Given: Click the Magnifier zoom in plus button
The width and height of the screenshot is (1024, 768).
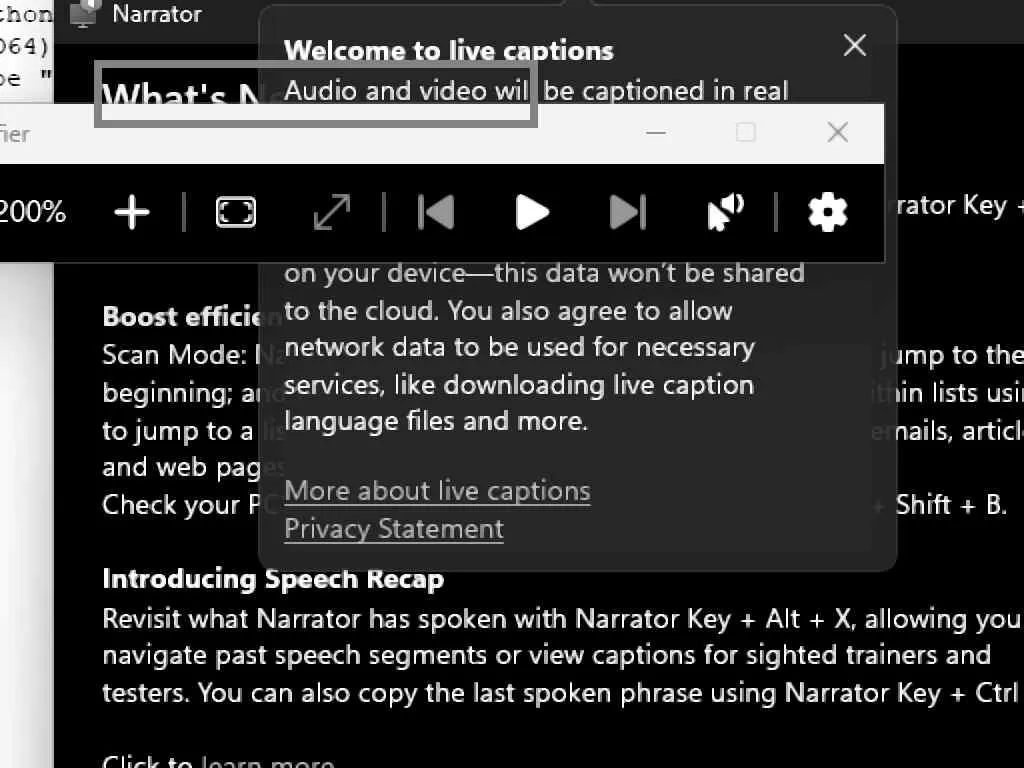Looking at the screenshot, I should point(131,212).
